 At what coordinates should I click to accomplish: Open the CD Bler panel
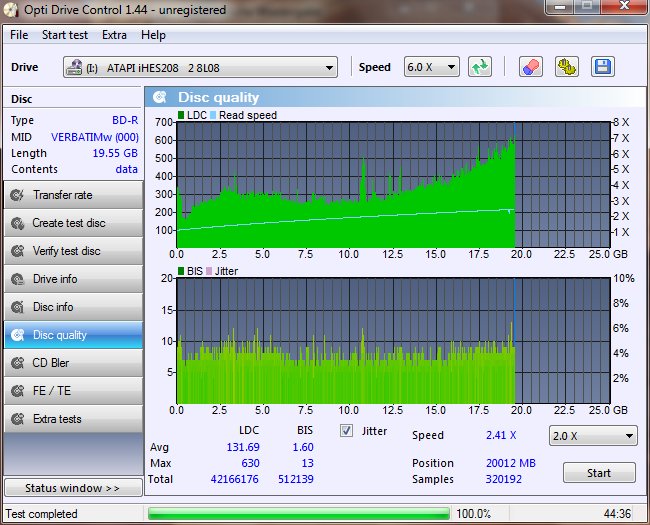(73, 363)
